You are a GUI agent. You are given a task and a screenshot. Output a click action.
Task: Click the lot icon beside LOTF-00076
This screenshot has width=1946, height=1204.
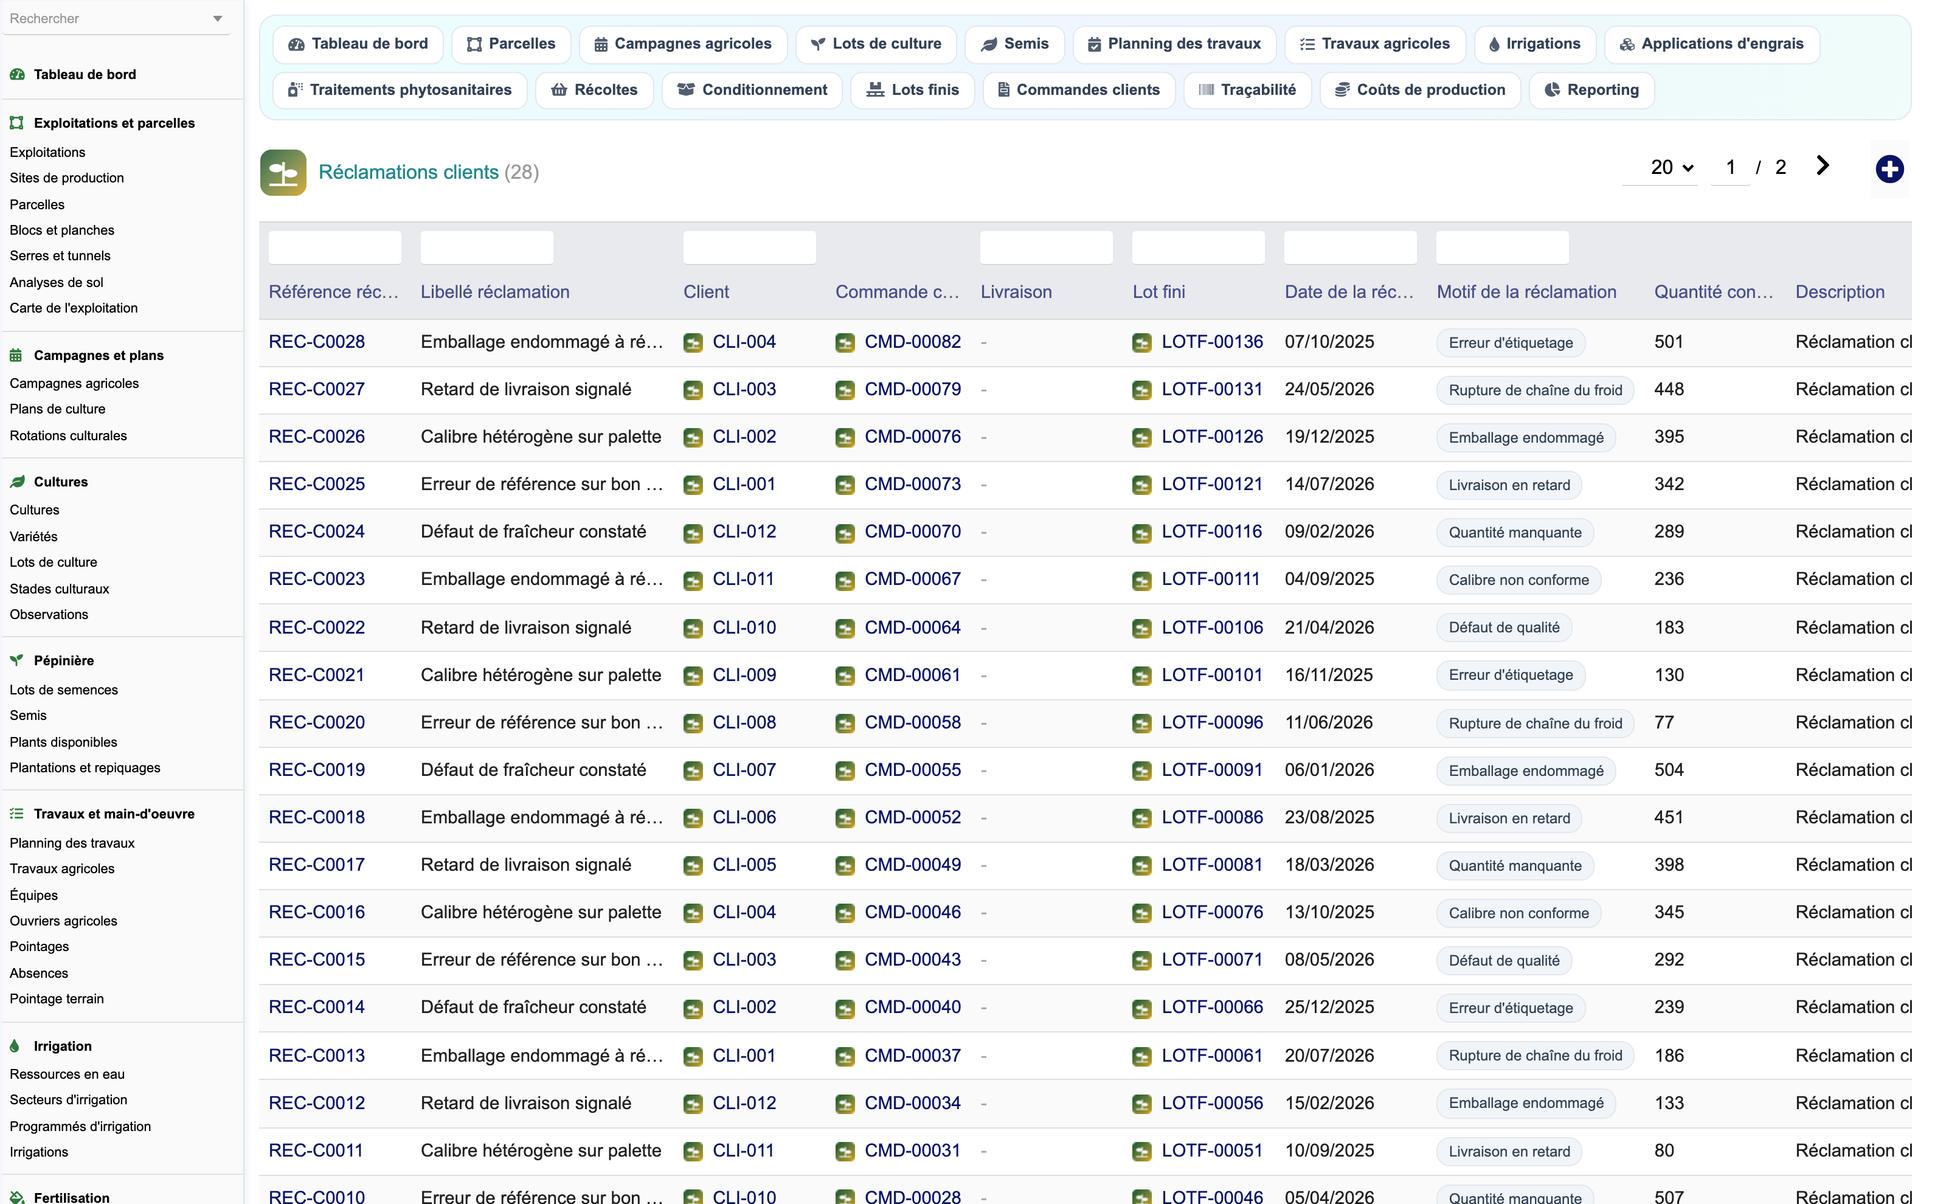coord(1142,913)
